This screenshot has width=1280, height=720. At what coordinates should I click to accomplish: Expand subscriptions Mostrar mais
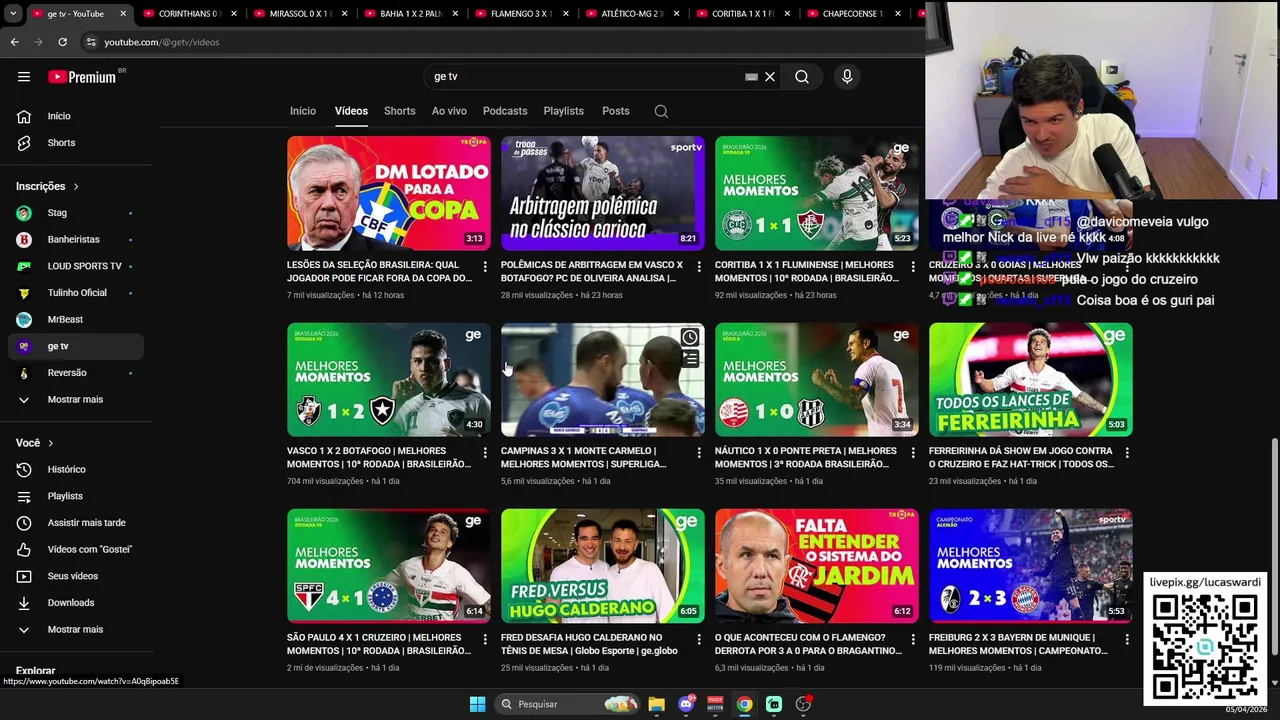tap(76, 399)
